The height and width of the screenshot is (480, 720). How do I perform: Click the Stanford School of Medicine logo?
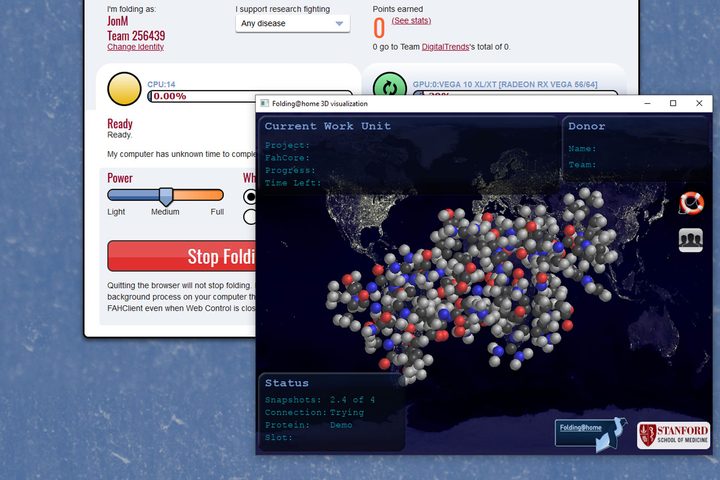[673, 435]
